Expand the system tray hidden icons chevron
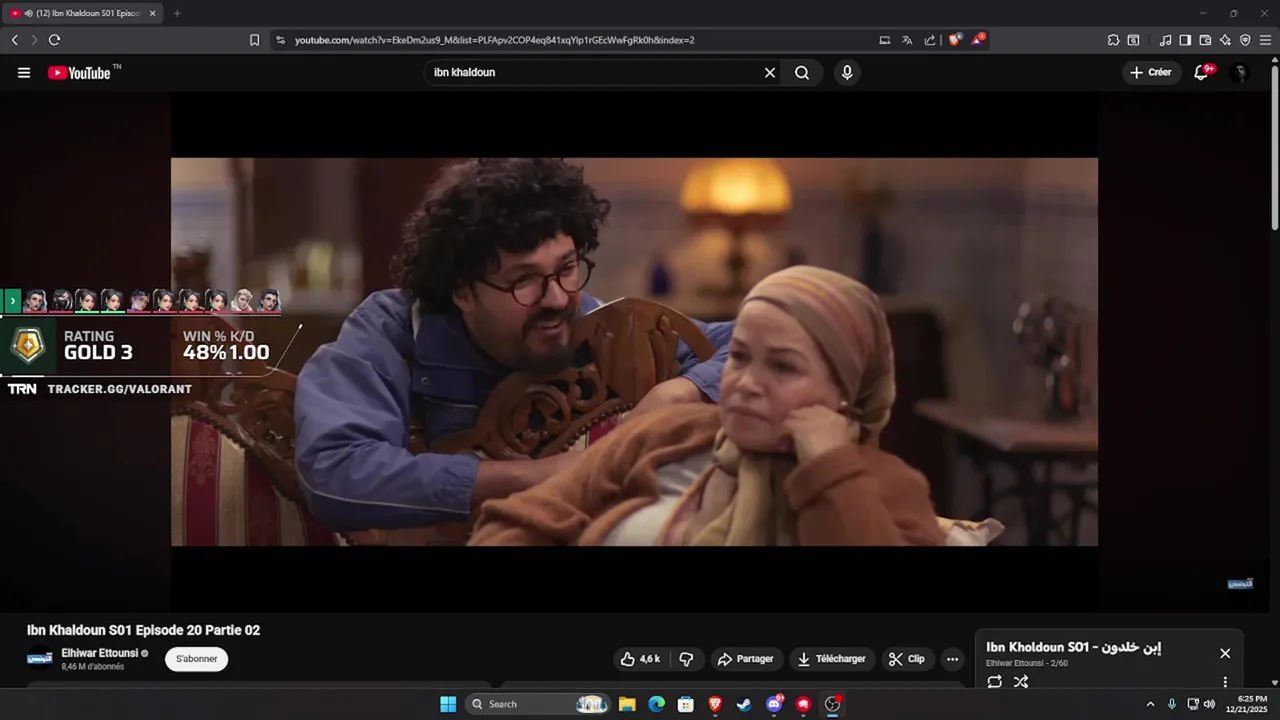Viewport: 1280px width, 720px height. tap(1150, 704)
